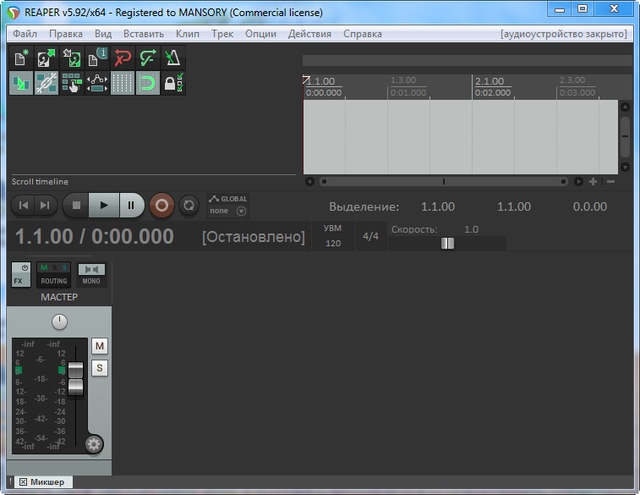Click the red Undo arrow icon
Viewport: 640px width, 495px height.
(x=122, y=59)
